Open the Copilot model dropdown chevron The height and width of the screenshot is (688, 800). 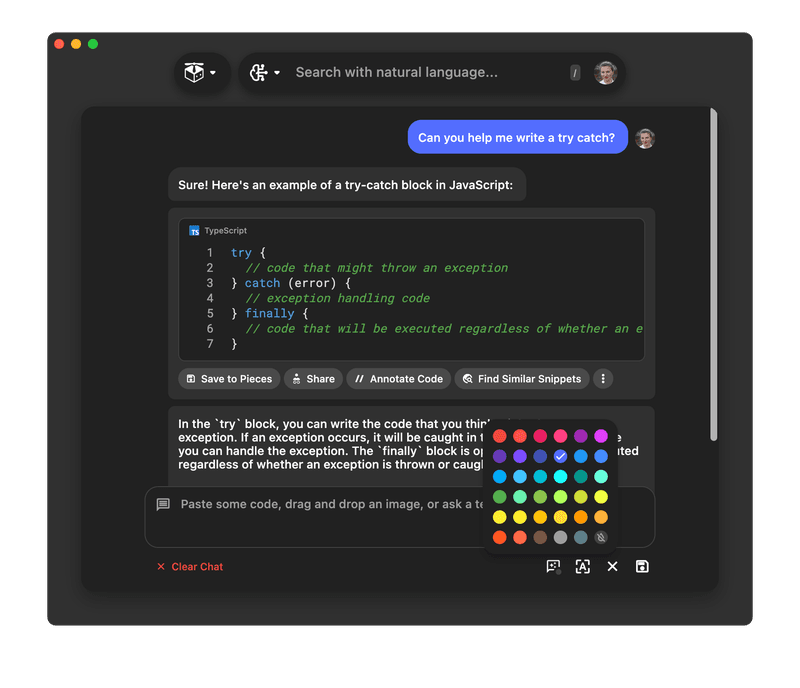[278, 71]
